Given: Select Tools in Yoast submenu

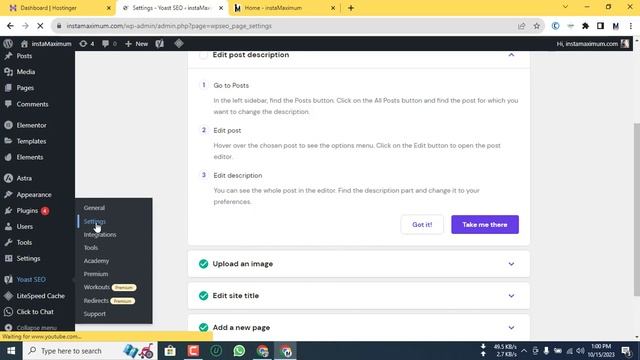Looking at the screenshot, I should (91, 248).
